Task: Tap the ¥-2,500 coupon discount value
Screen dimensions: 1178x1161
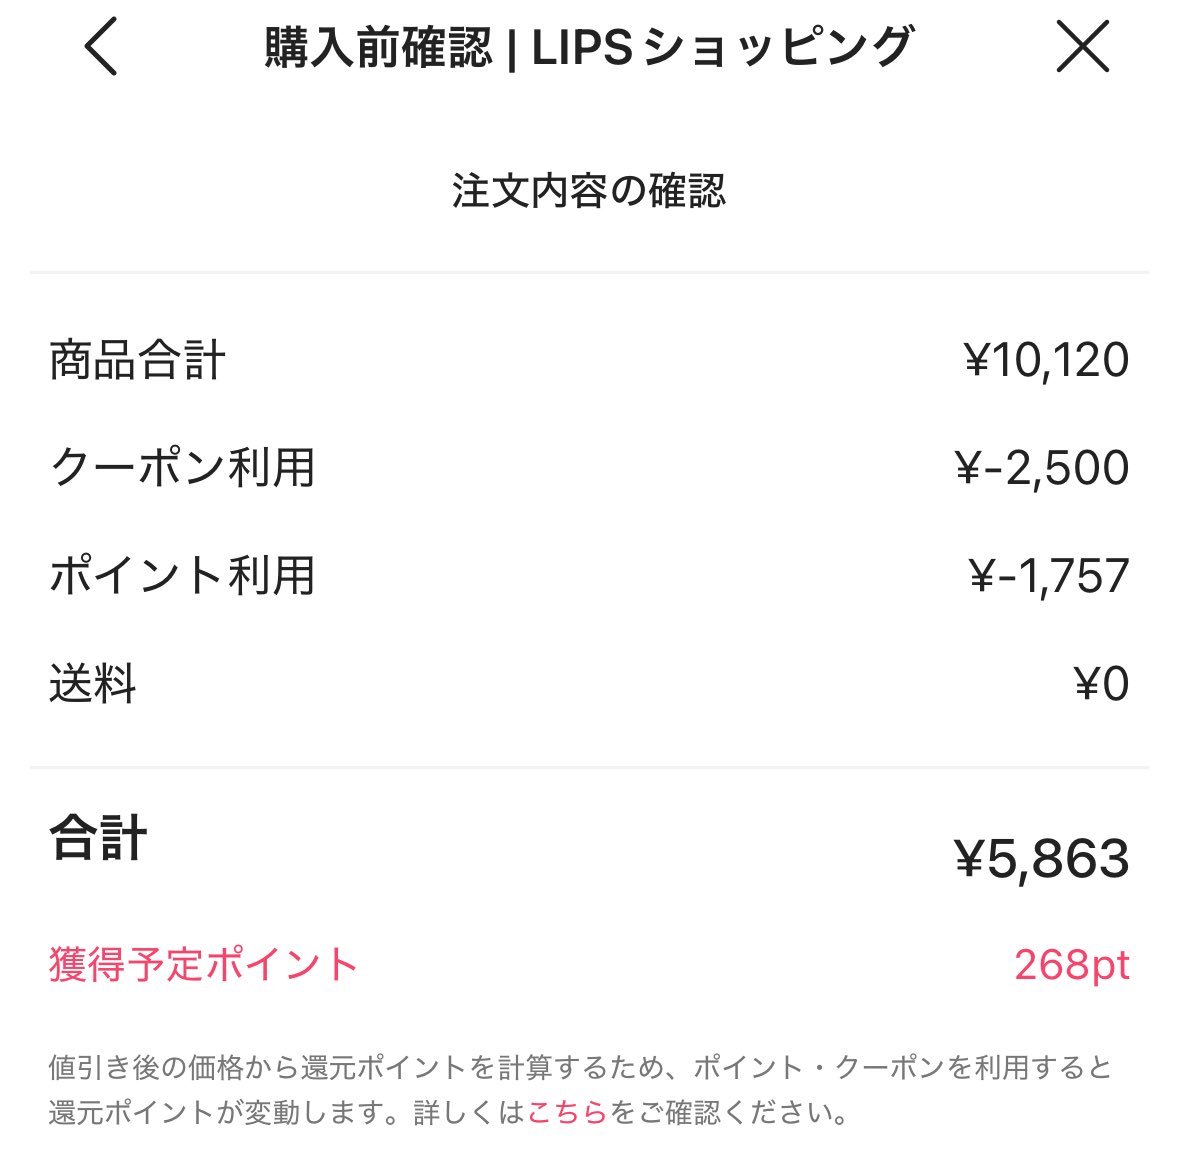Action: 1043,467
